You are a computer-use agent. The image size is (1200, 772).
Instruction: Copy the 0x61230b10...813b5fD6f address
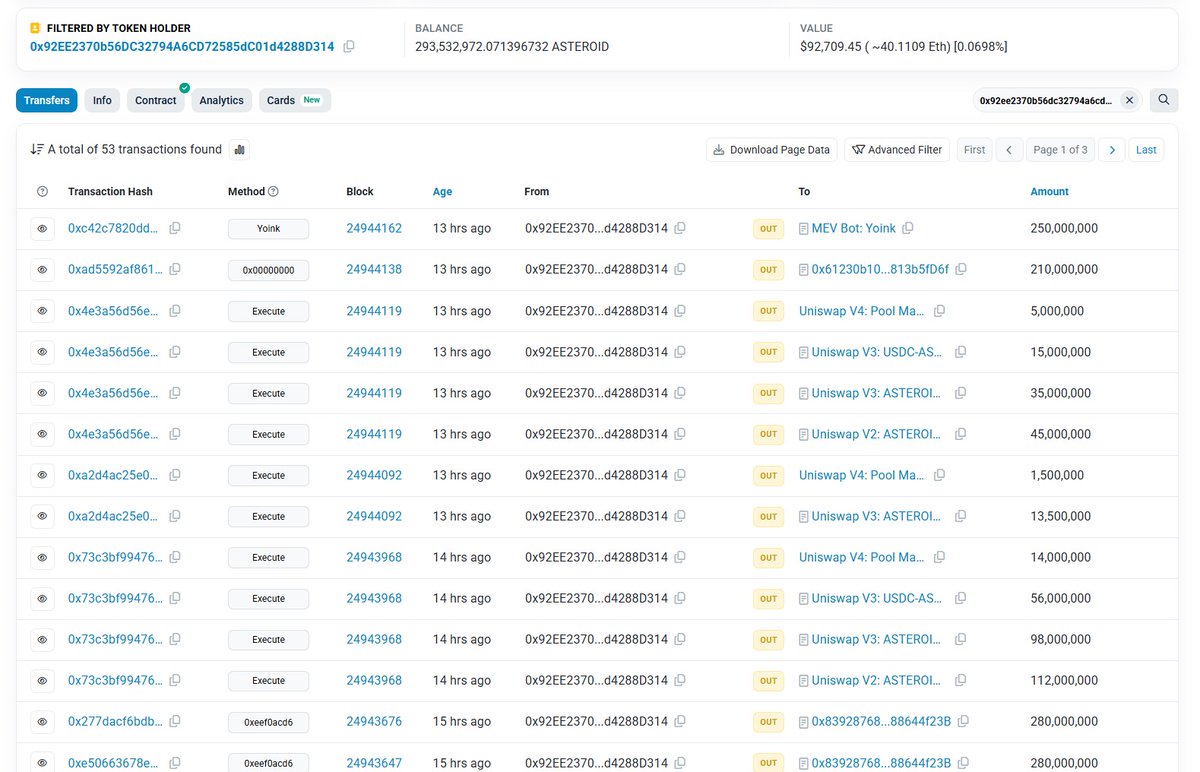(x=961, y=270)
